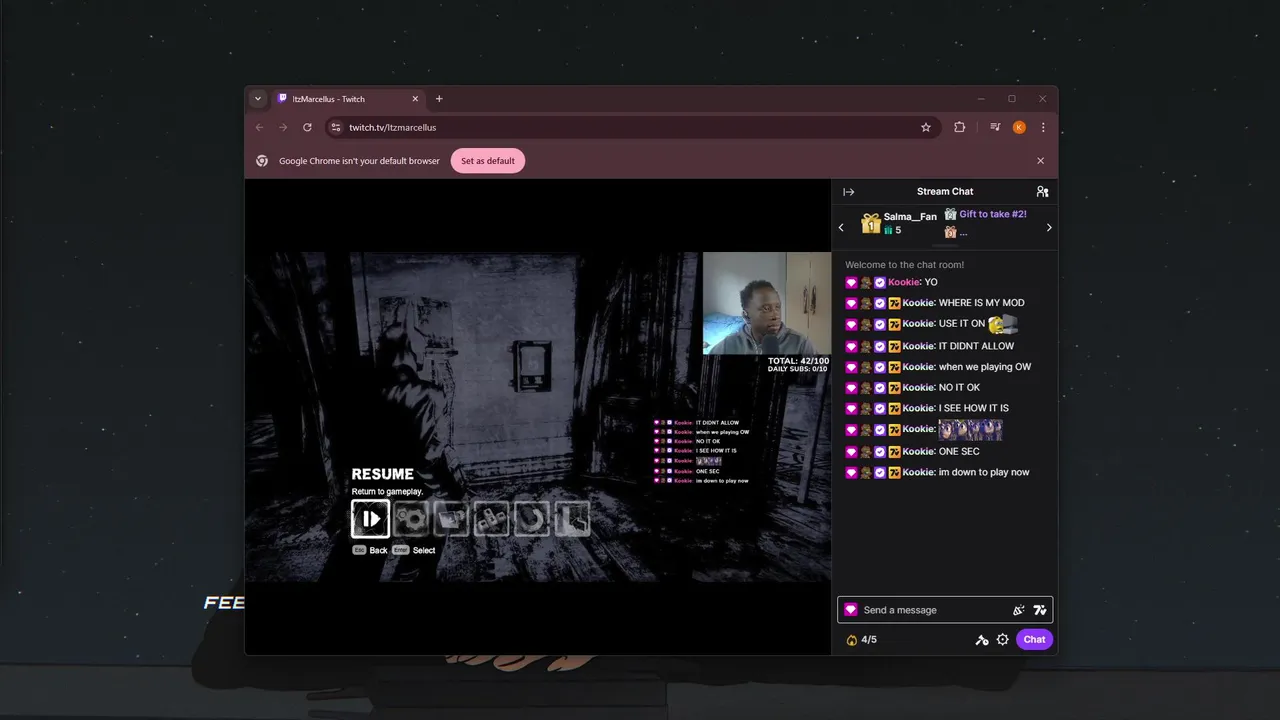
Task: Click the emote in 'USE IT ON' message
Action: point(1003,324)
